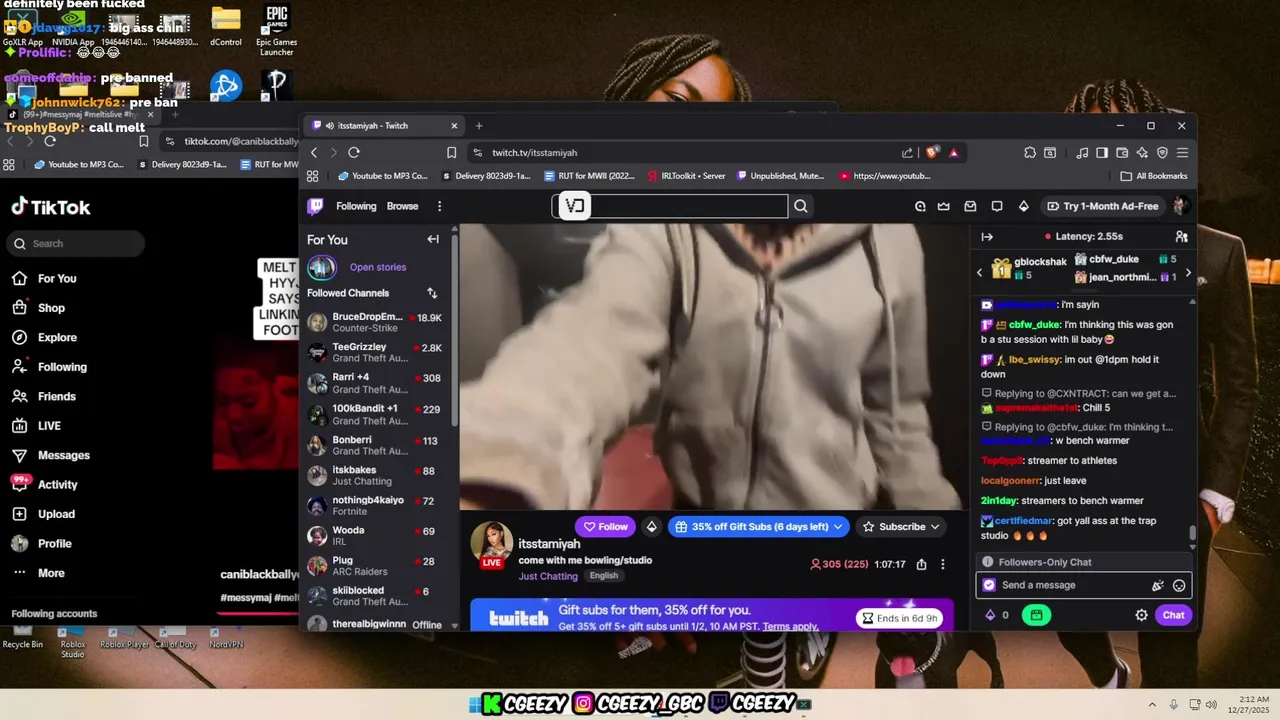
Task: Open TeeGrizzley channel in sidebar
Action: tap(376, 352)
